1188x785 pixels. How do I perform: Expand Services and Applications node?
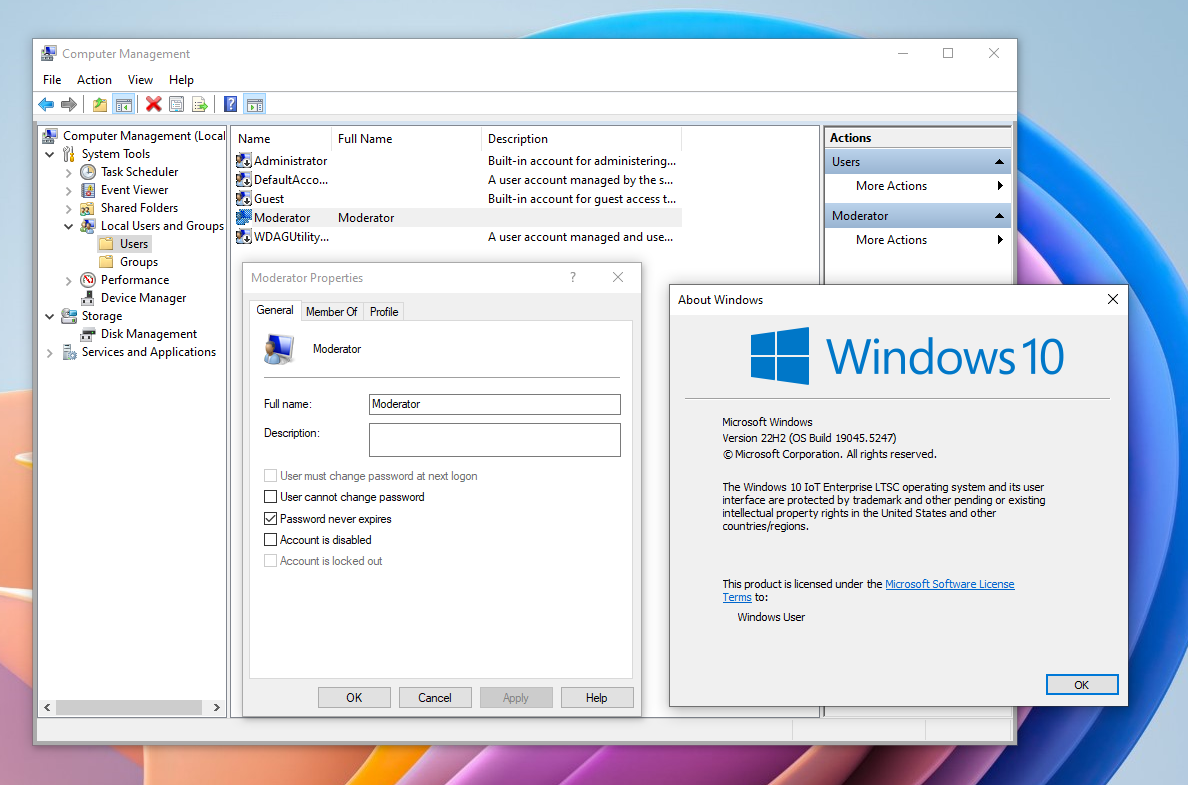tap(50, 352)
